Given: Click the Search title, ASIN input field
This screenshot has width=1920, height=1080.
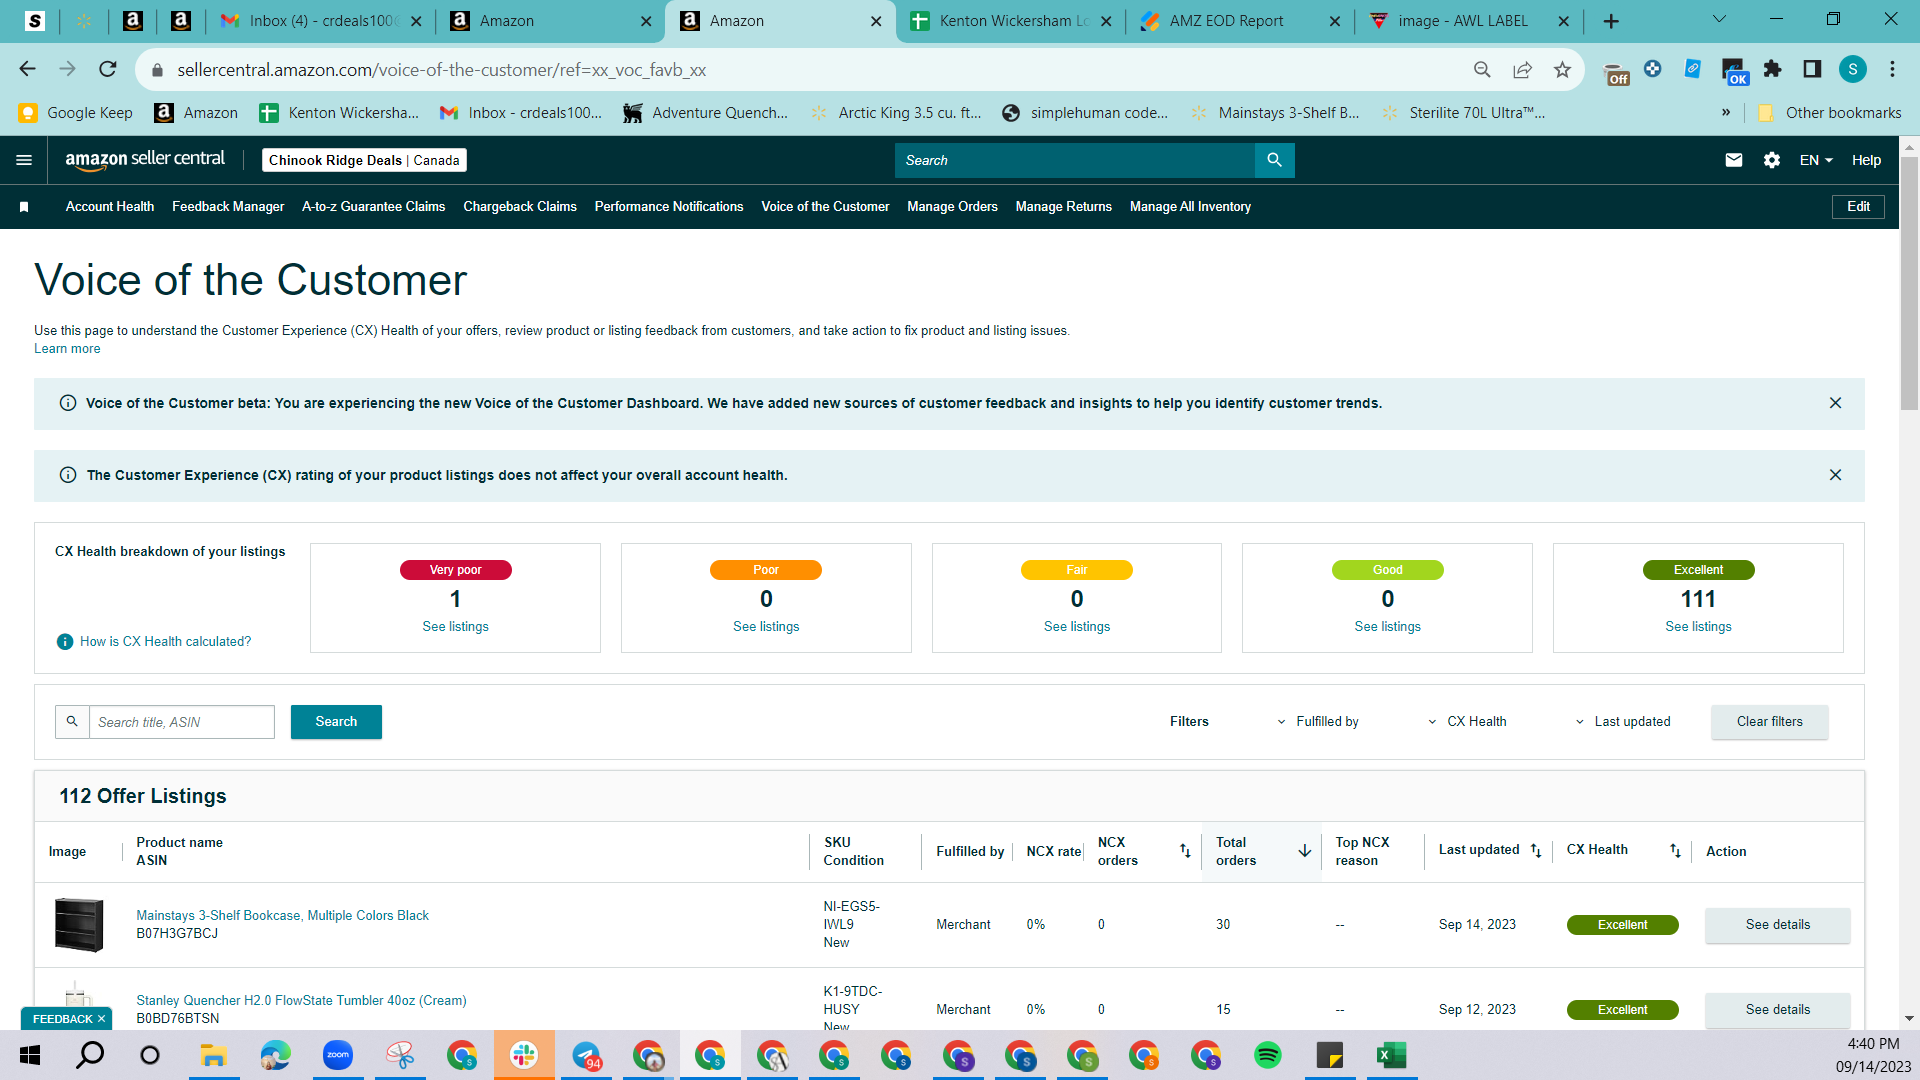Looking at the screenshot, I should (182, 722).
